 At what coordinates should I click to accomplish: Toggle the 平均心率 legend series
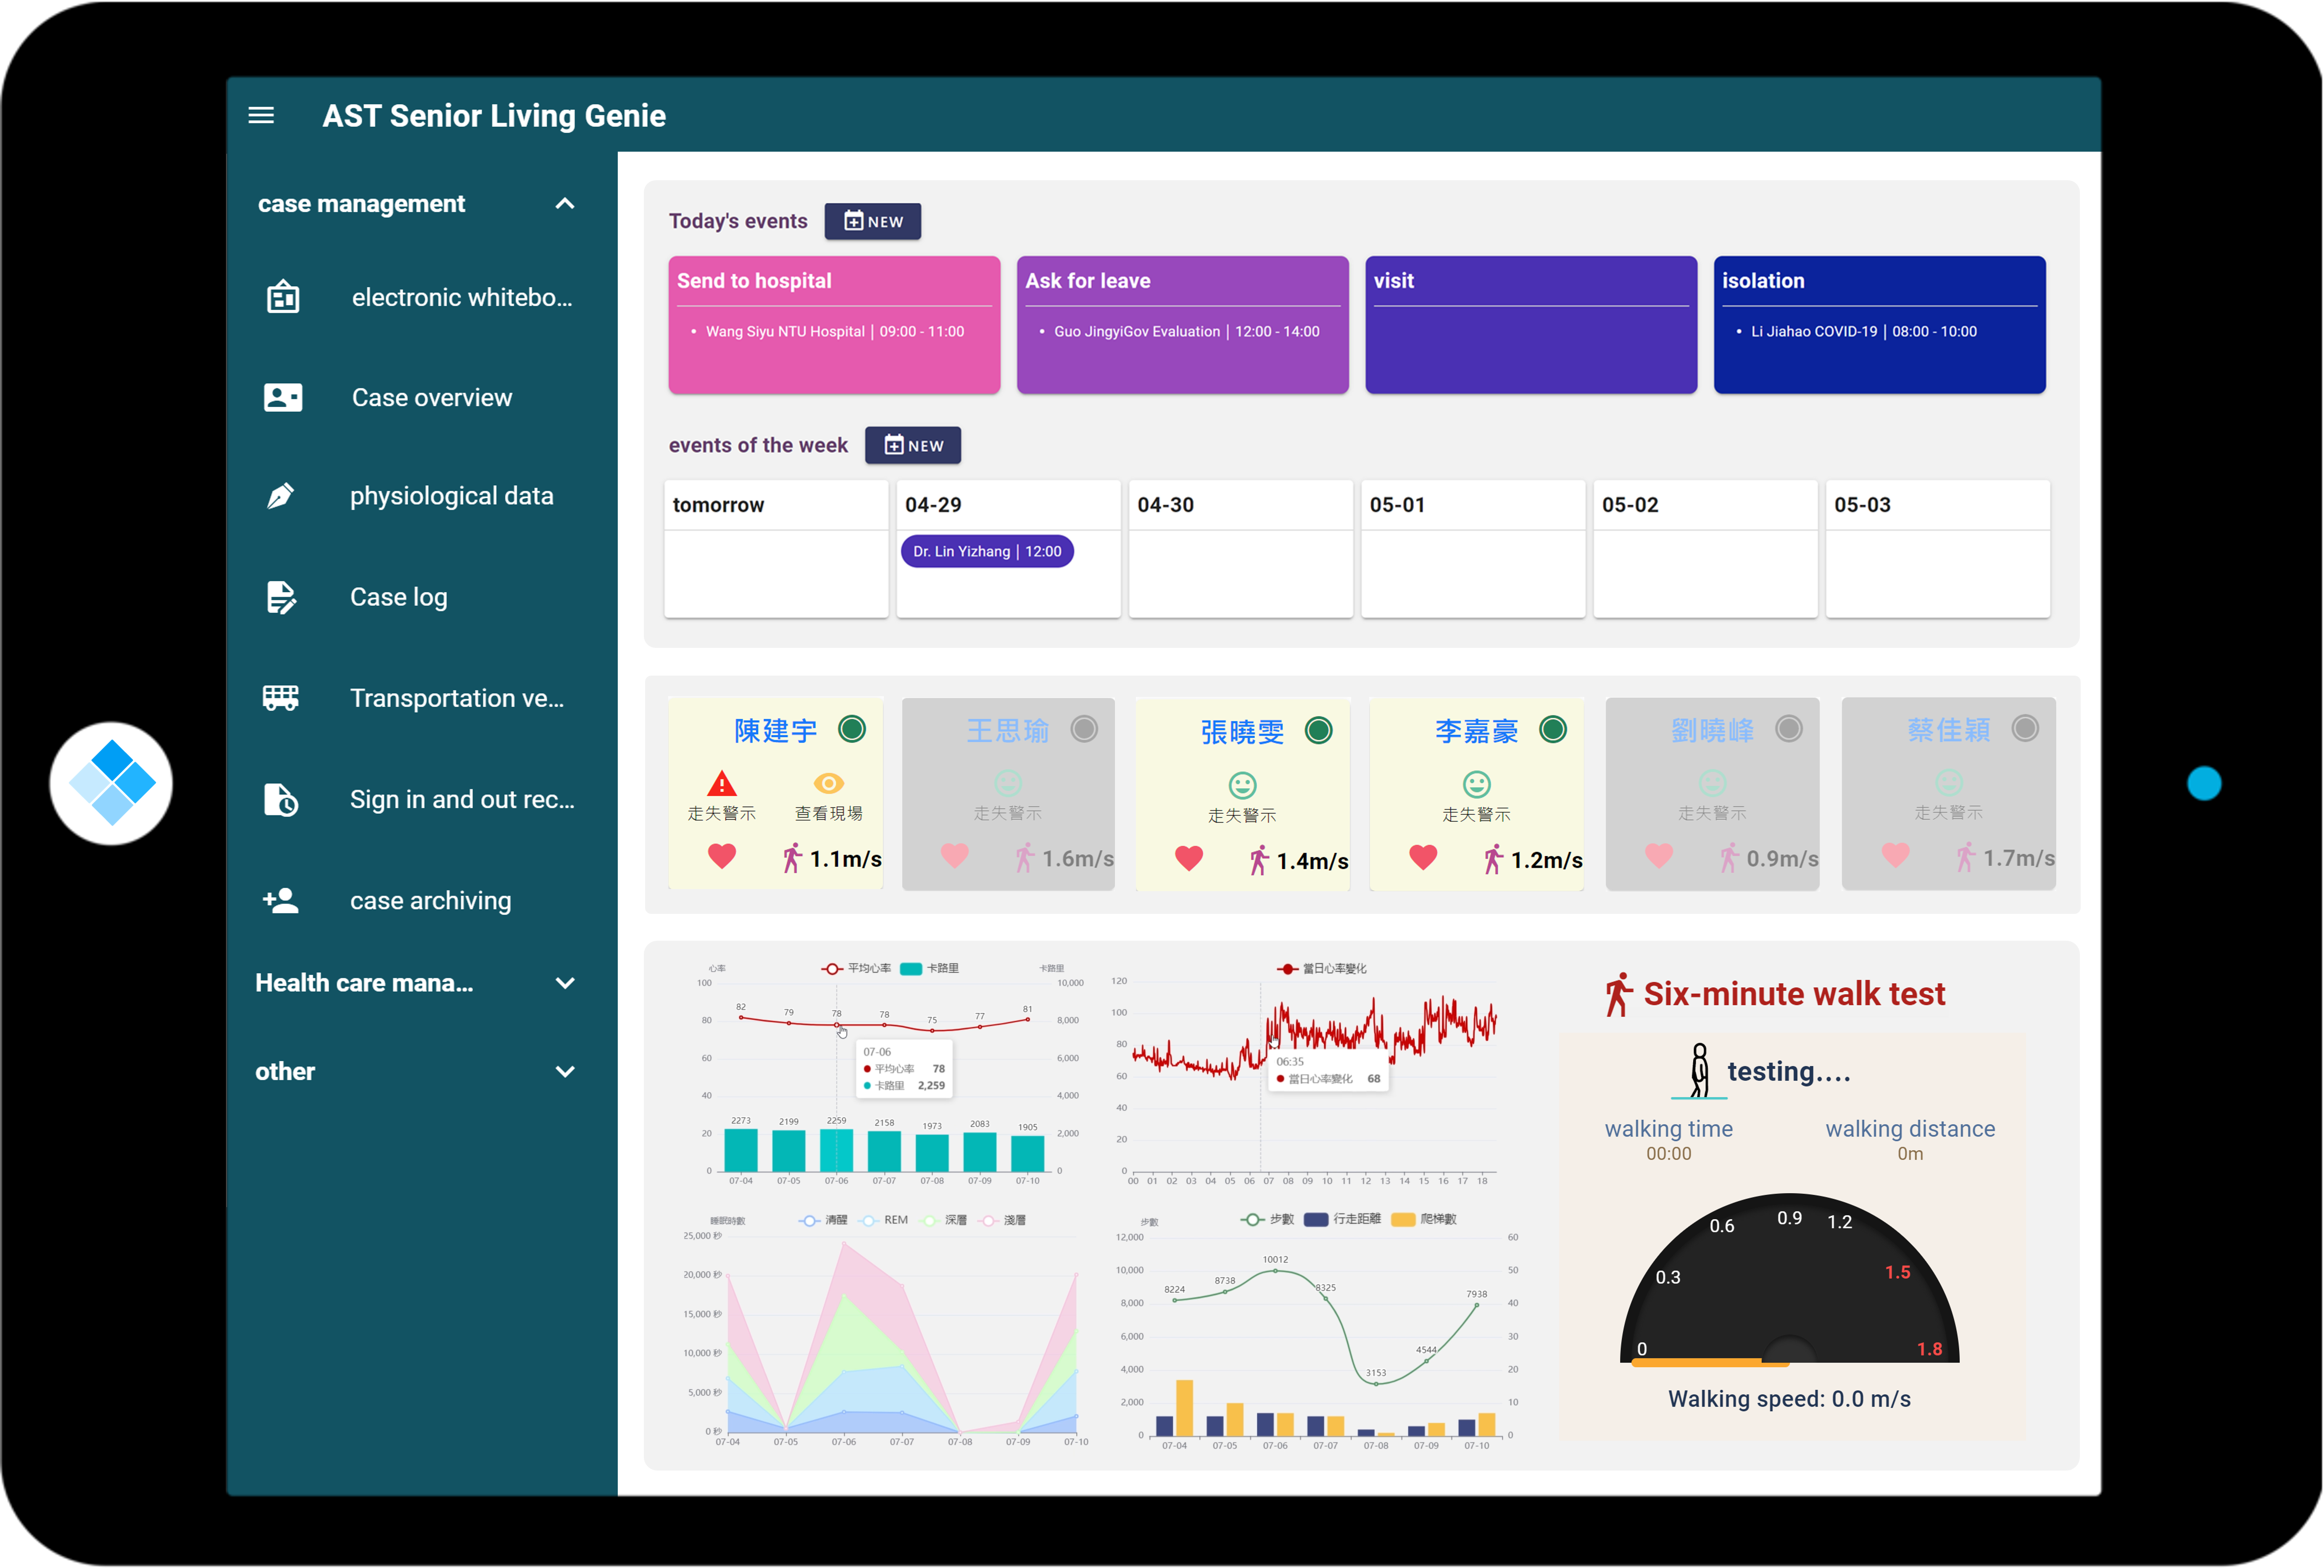(x=856, y=968)
